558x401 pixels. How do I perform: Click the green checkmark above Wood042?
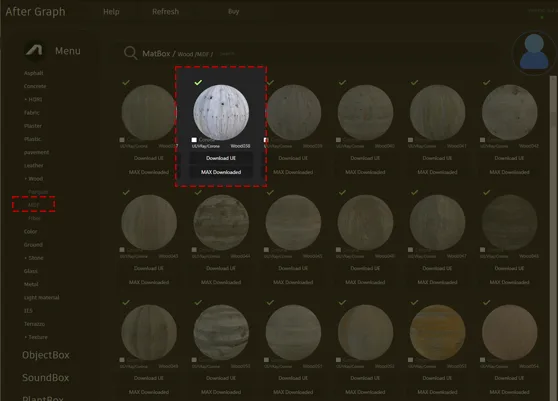[x=486, y=83]
